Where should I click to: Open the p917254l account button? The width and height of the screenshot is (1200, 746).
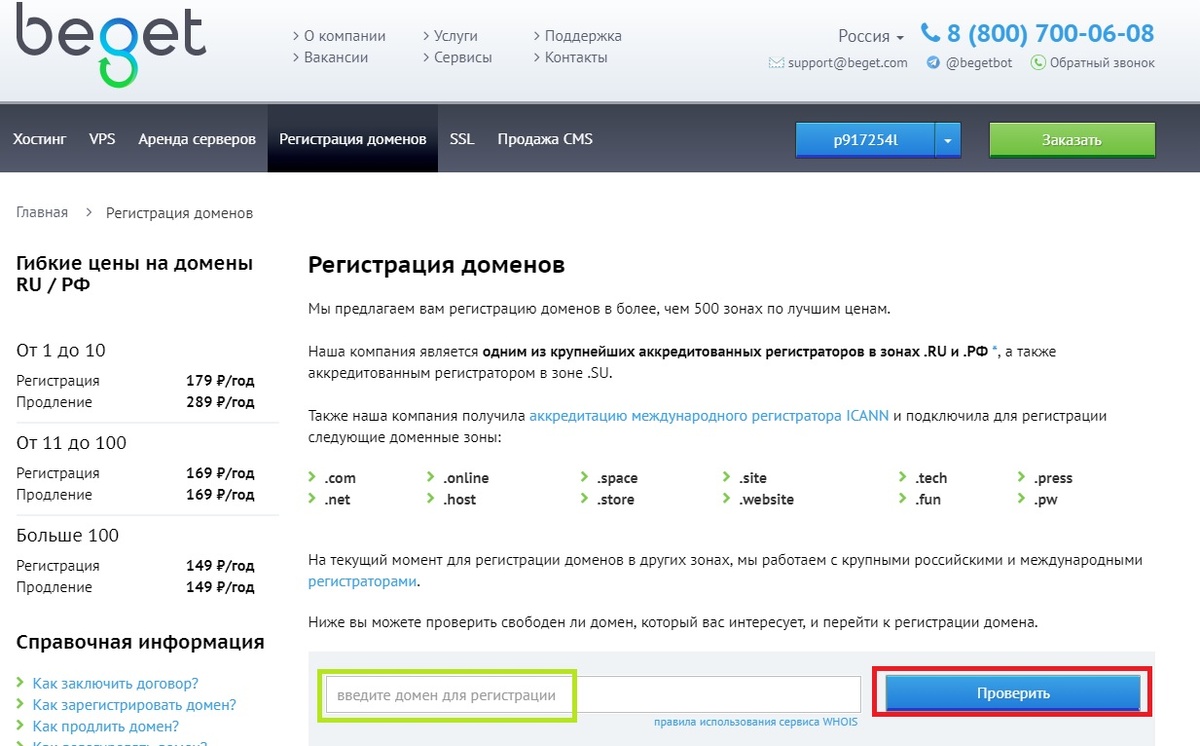866,141
